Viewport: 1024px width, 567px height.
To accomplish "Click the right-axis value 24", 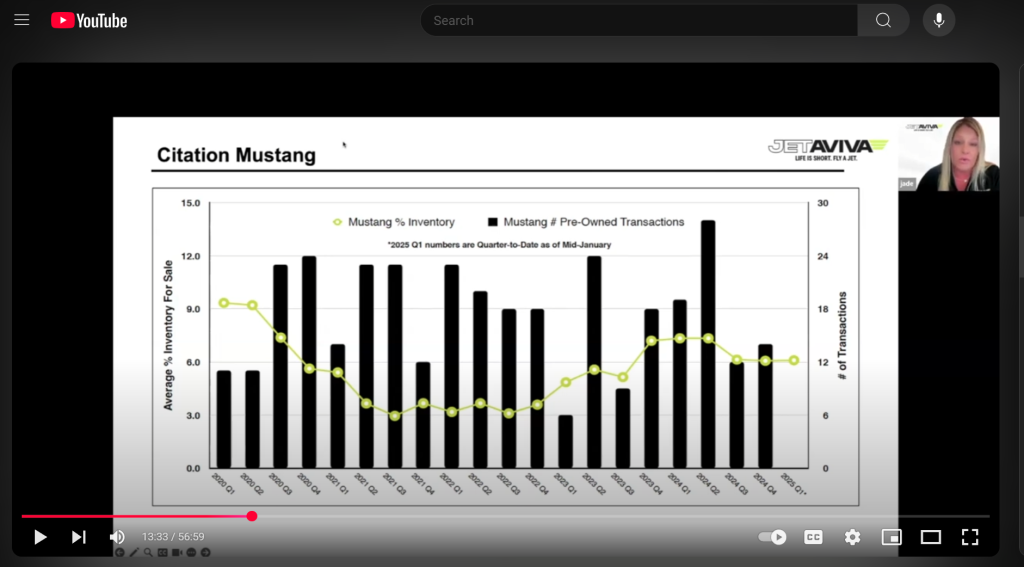I will click(x=823, y=256).
